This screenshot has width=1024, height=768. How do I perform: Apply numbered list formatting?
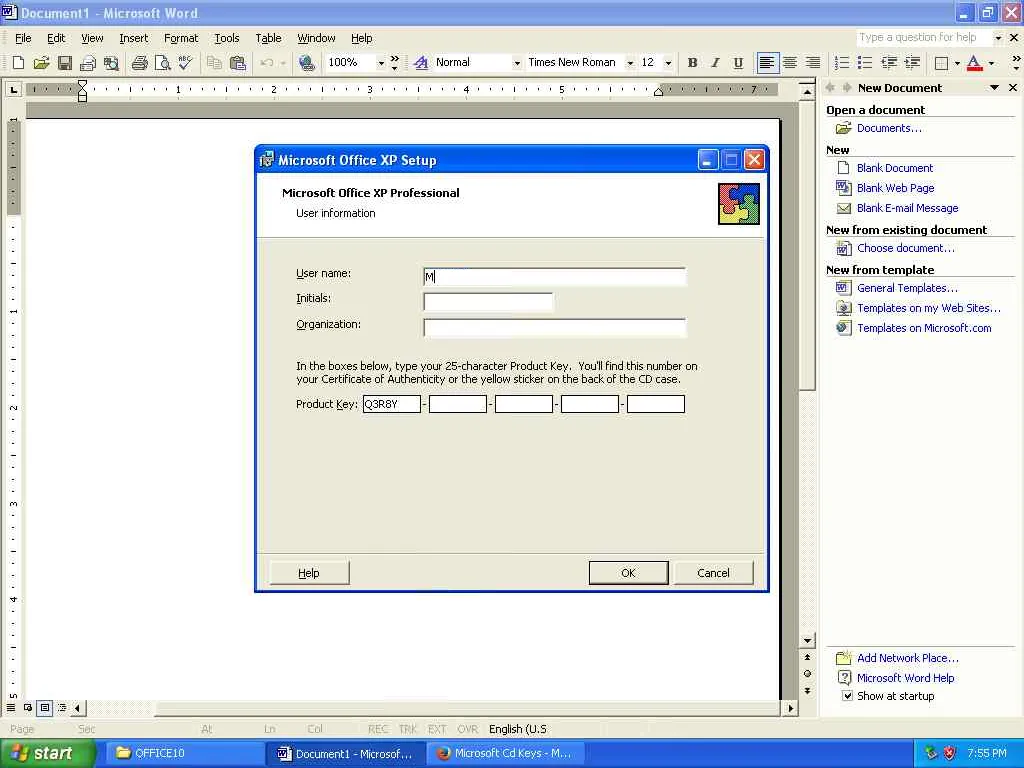(842, 63)
